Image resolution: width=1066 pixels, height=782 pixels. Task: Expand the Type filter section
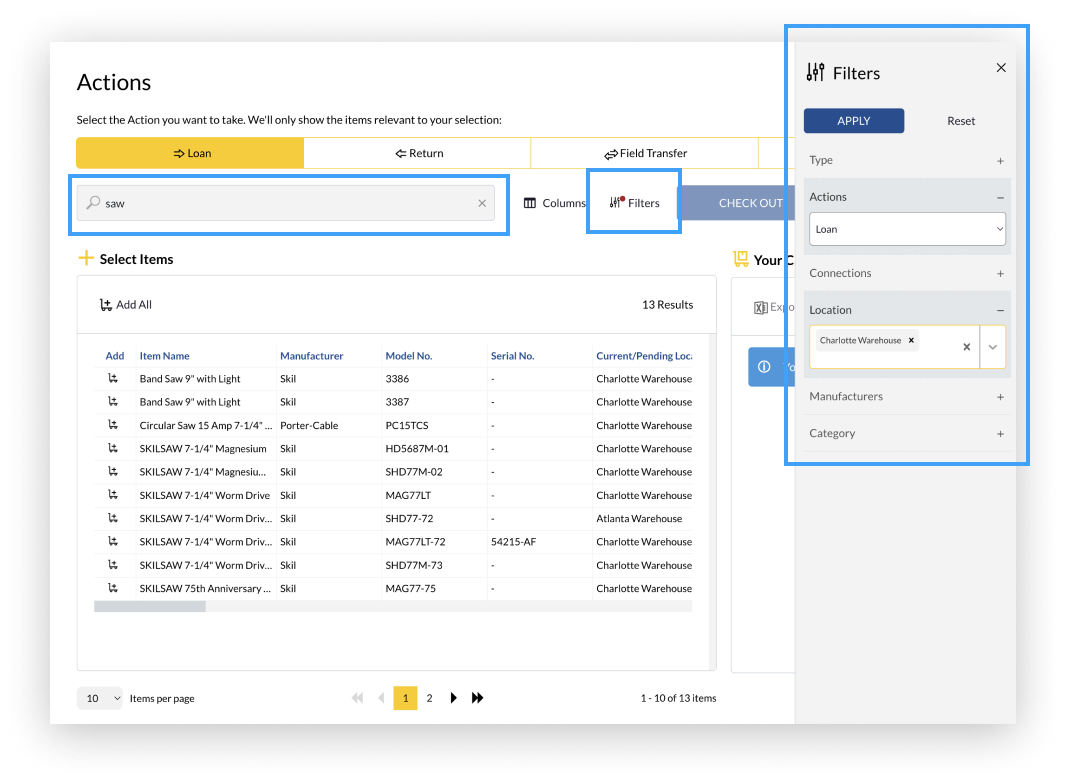pos(1000,160)
